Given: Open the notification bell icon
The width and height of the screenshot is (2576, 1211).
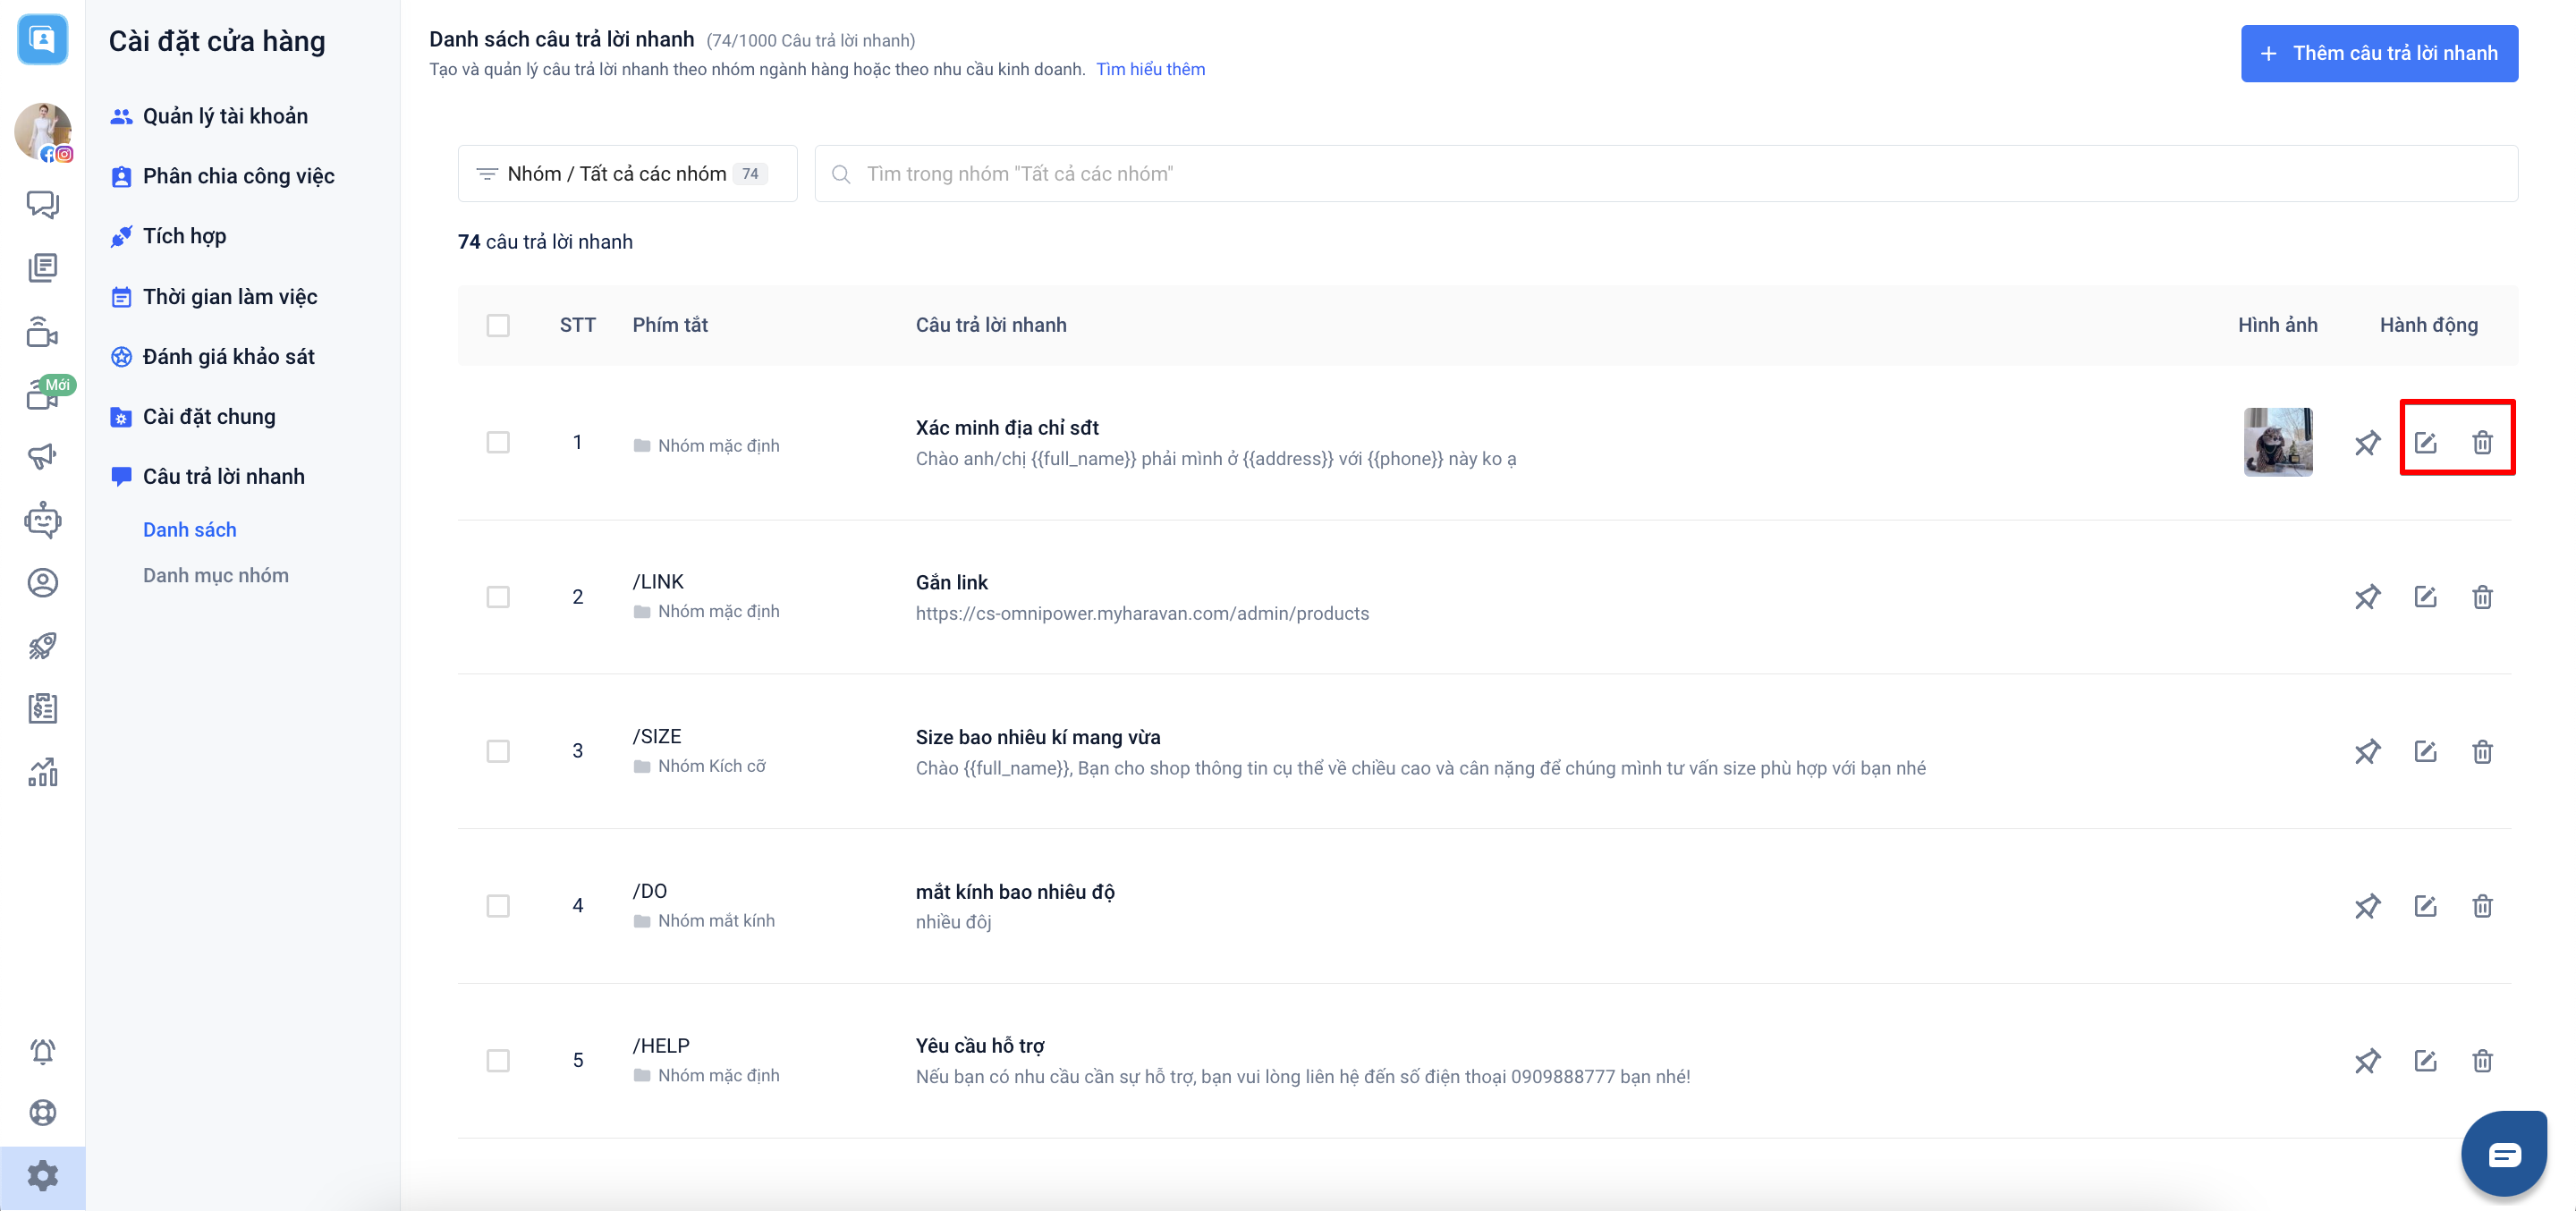Looking at the screenshot, I should [x=42, y=1051].
